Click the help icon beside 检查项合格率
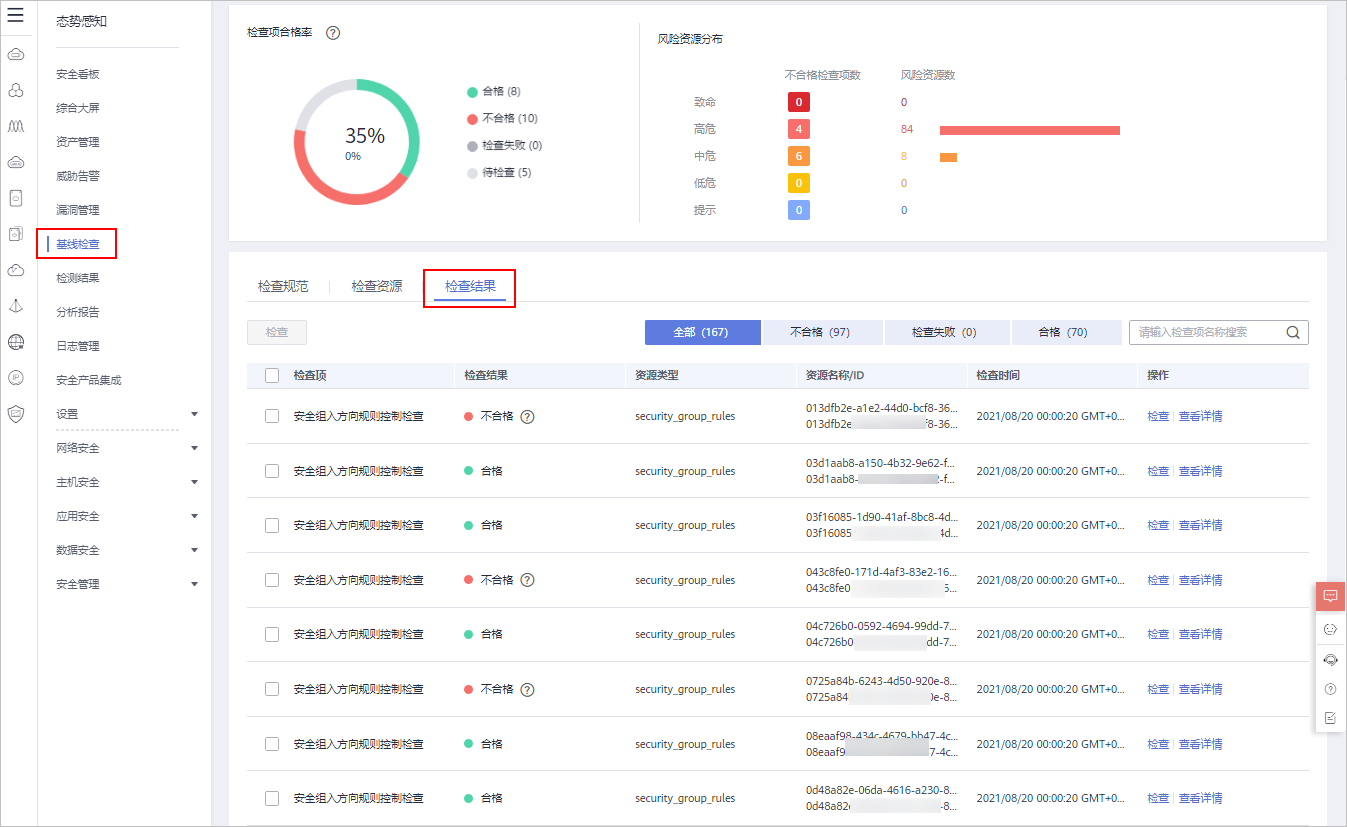 331,32
